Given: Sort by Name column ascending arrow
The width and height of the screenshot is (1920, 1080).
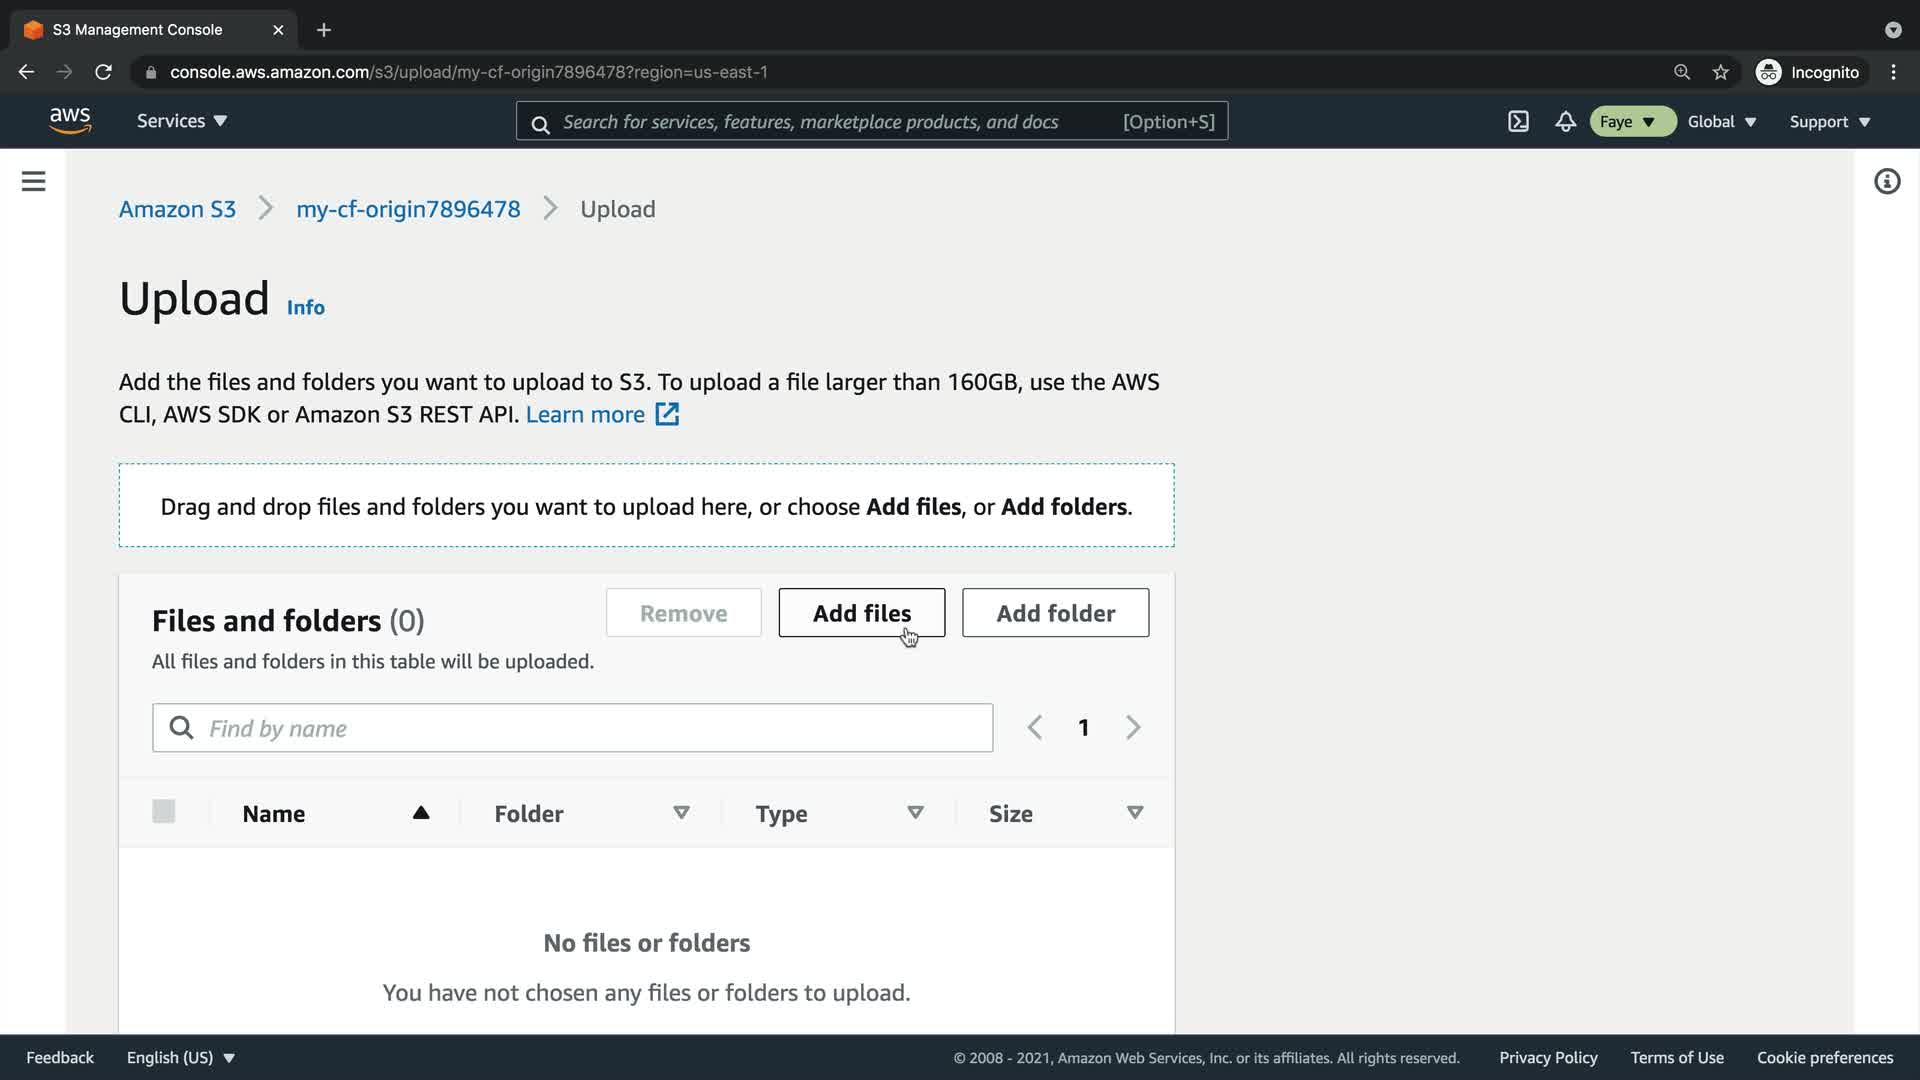Looking at the screenshot, I should [421, 813].
